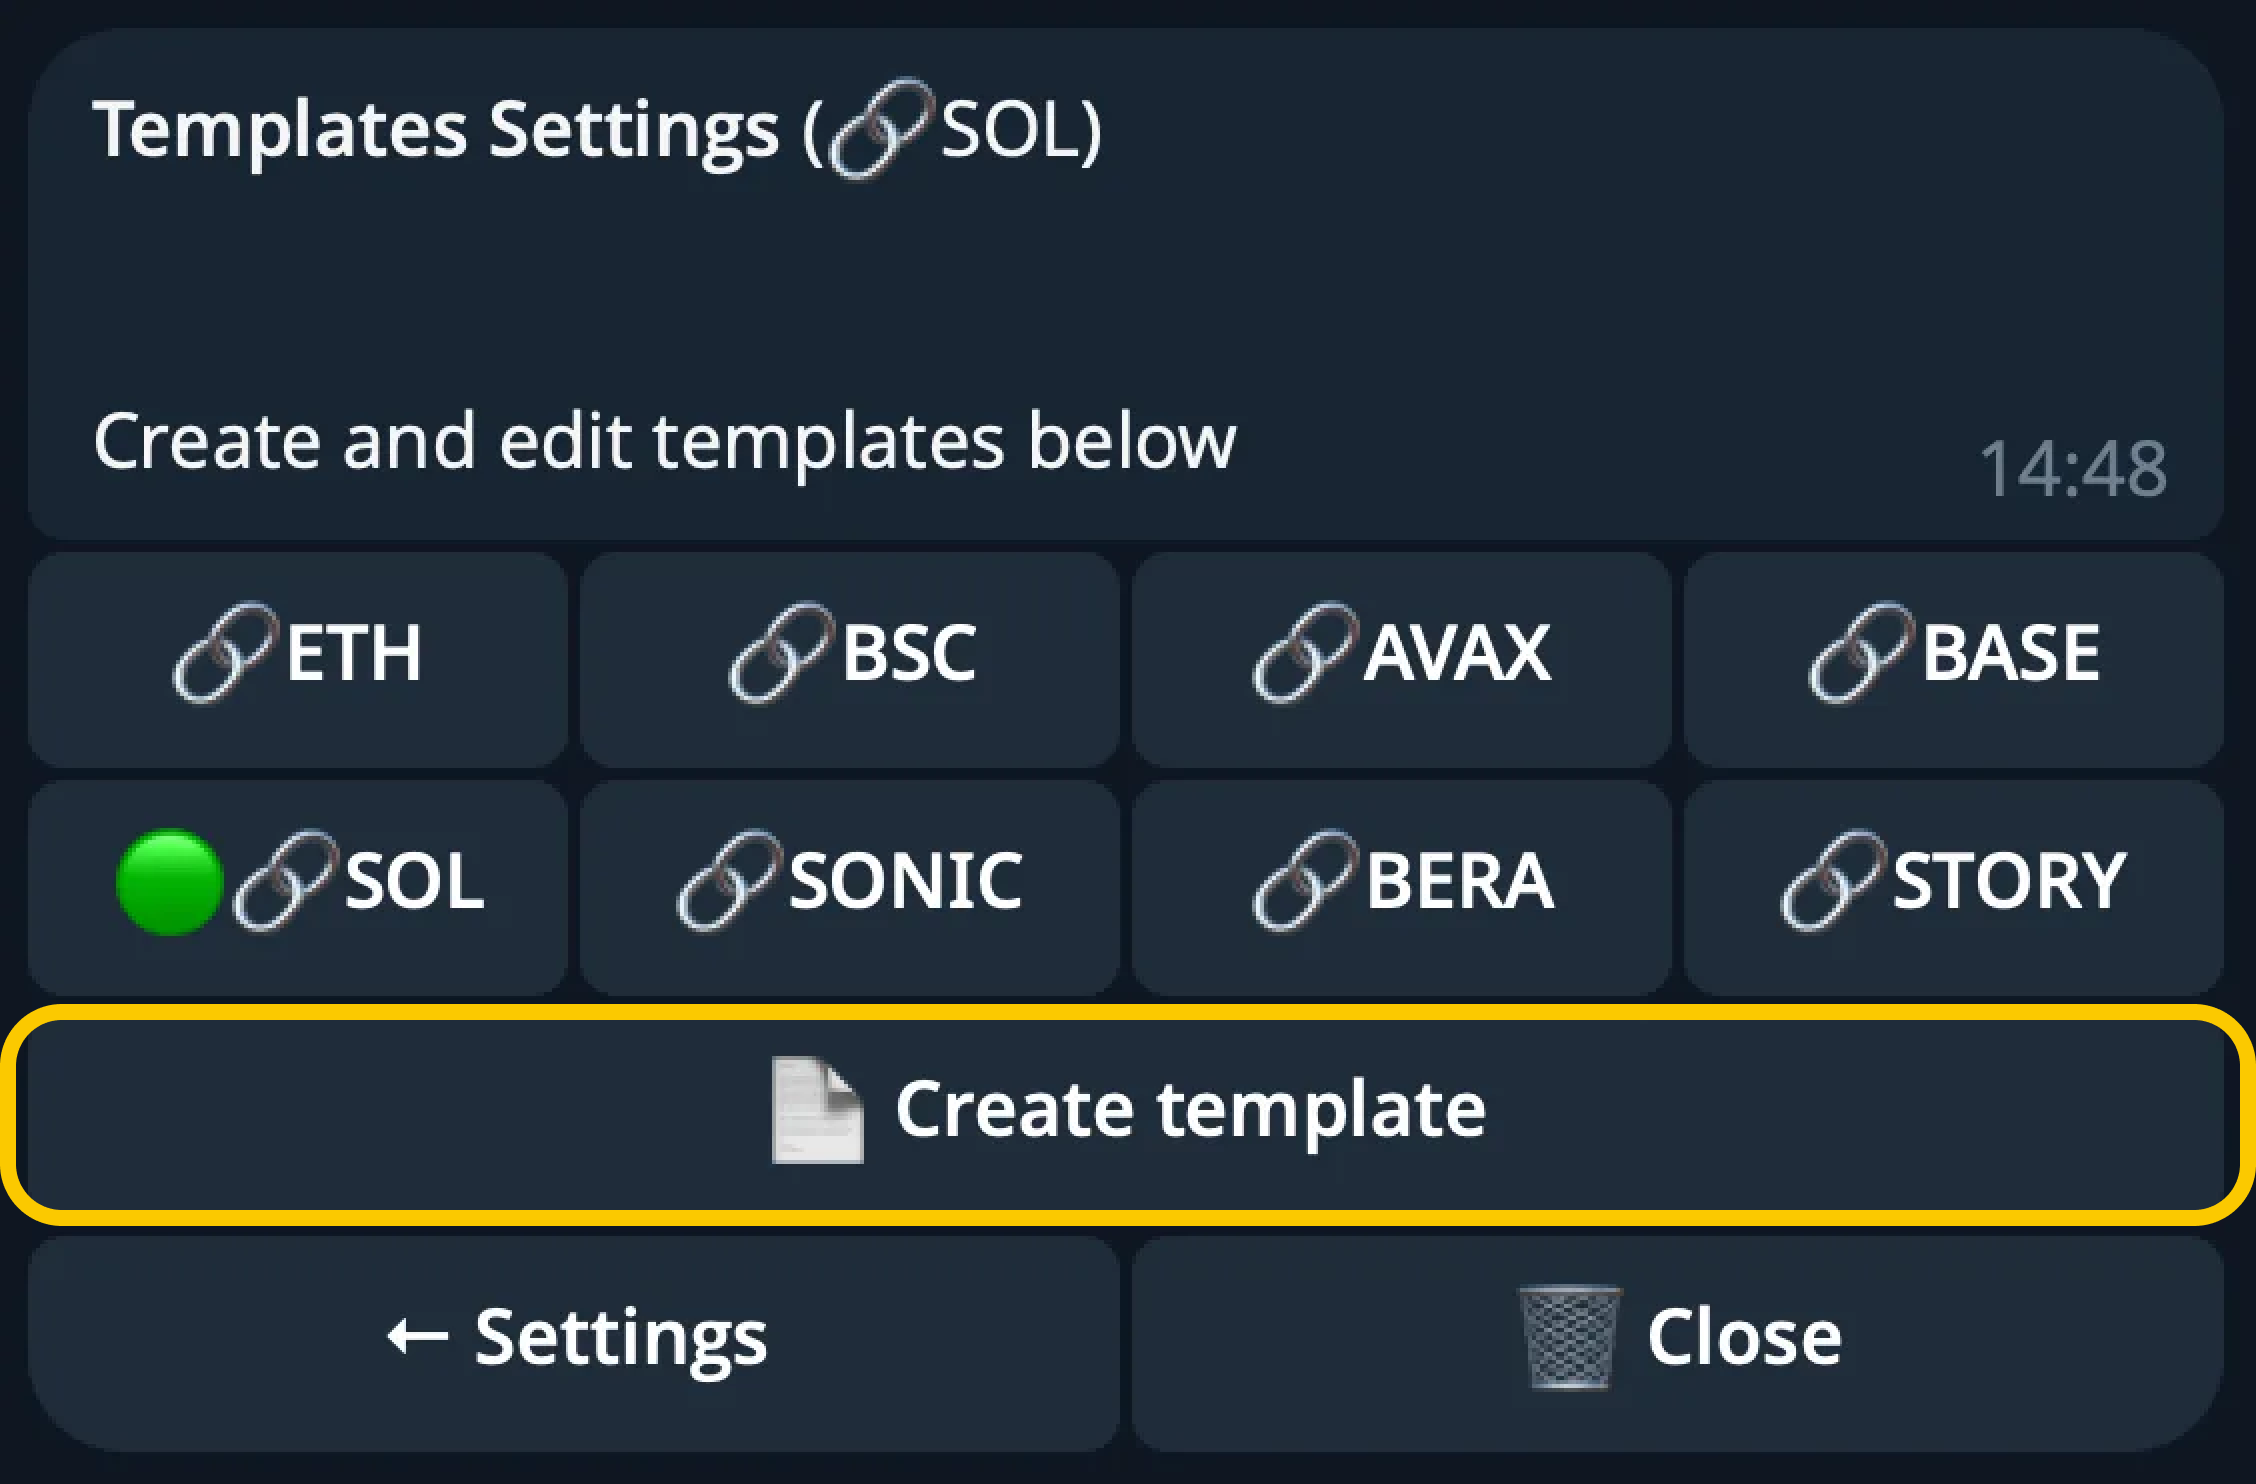Click the Templates Settings title text
The image size is (2256, 1484).
pyautogui.click(x=436, y=130)
